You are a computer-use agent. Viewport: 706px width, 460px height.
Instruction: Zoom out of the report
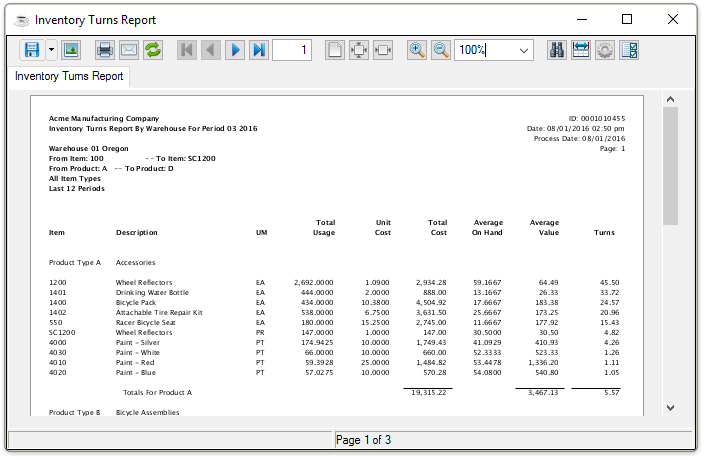(441, 50)
